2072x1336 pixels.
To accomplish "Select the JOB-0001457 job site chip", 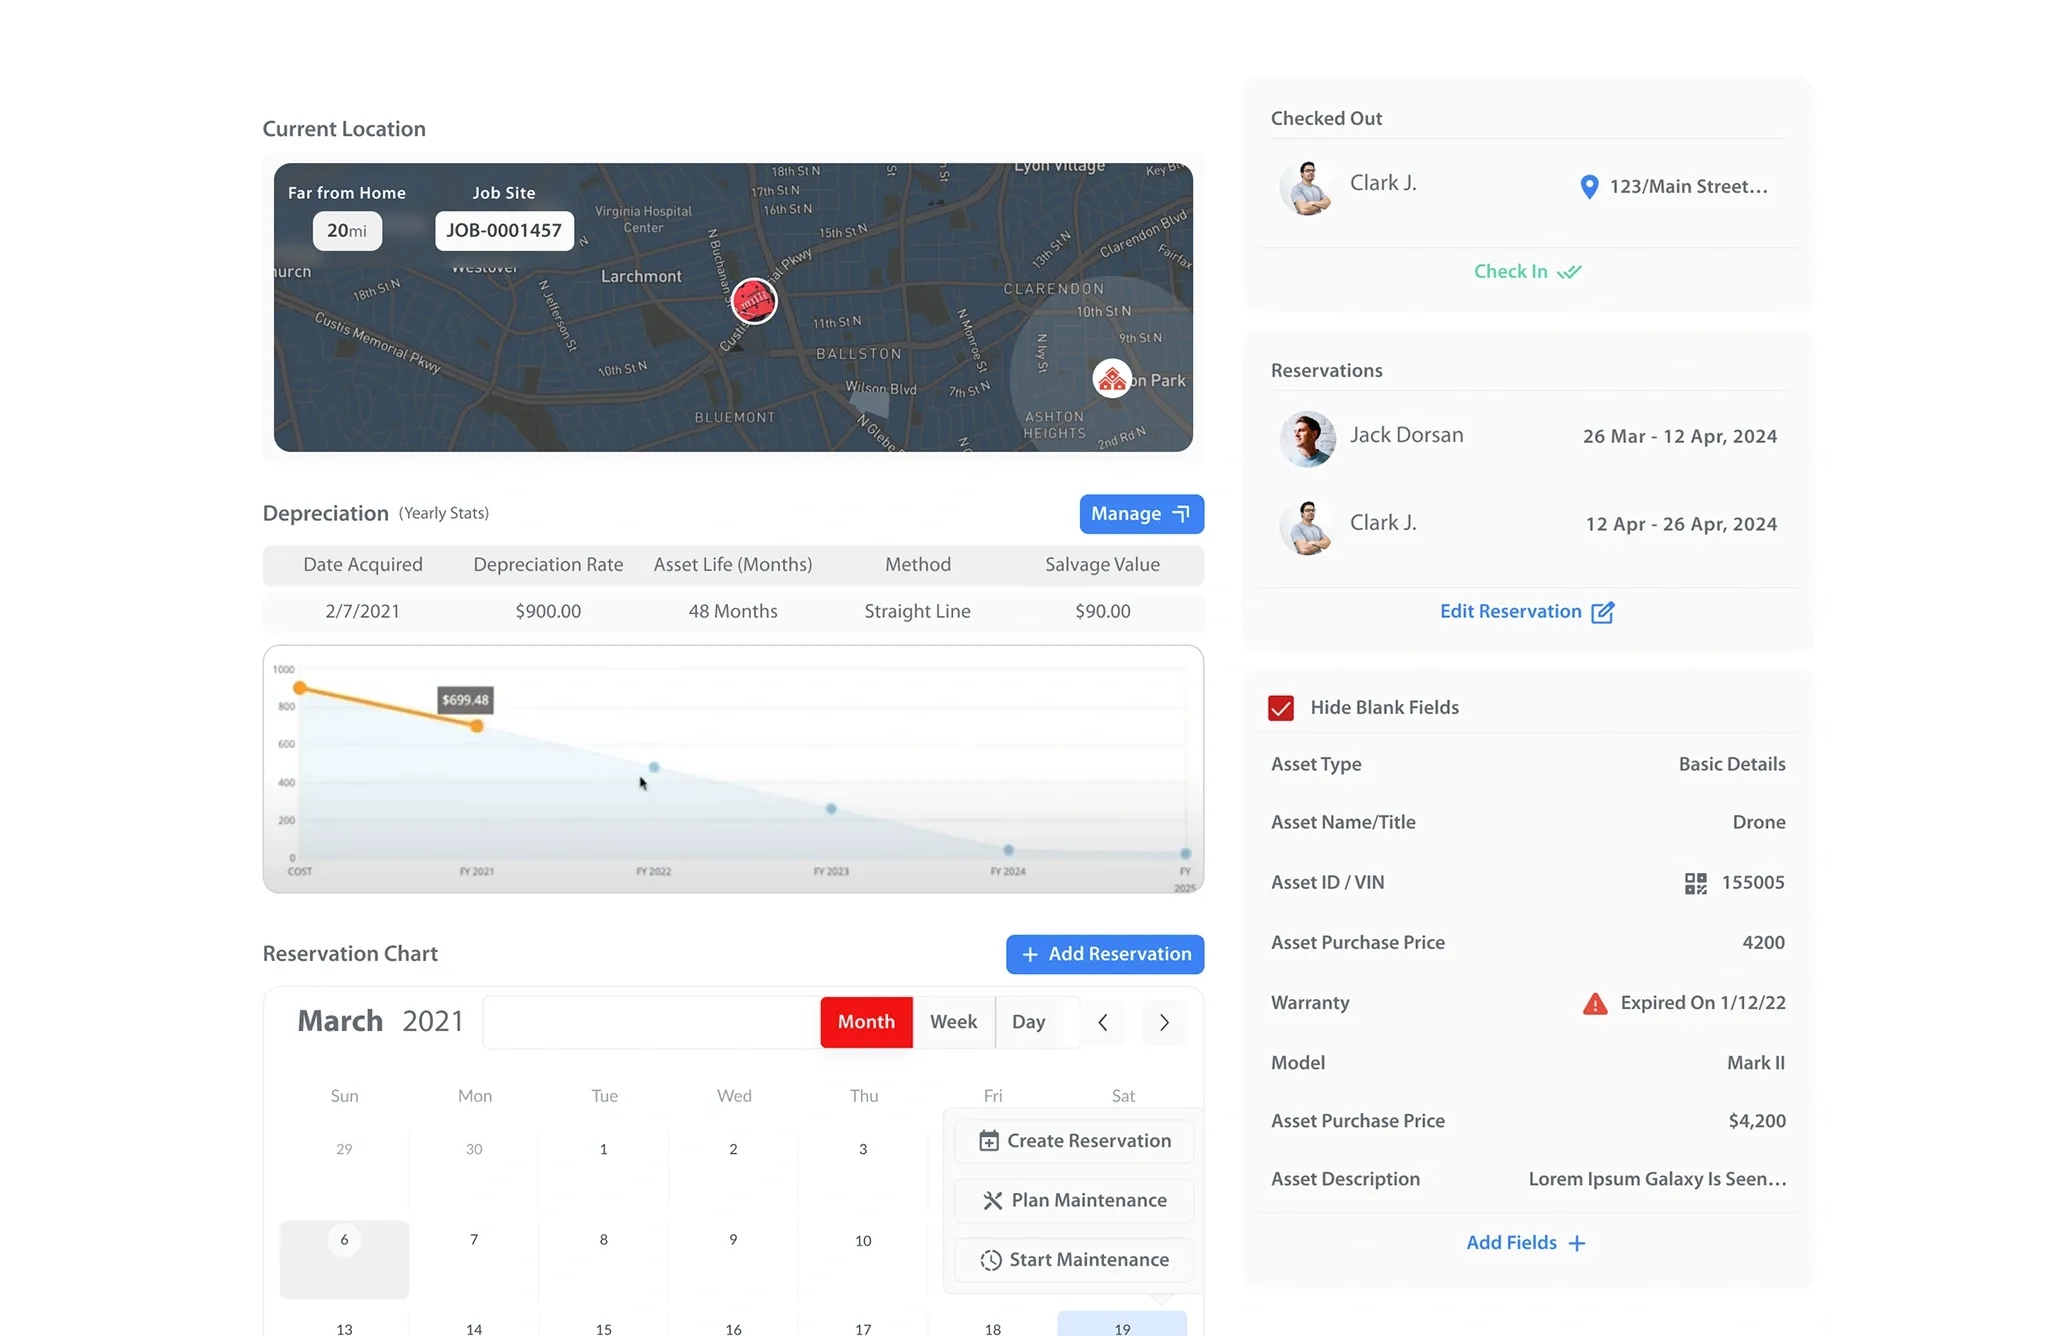I will [x=504, y=230].
